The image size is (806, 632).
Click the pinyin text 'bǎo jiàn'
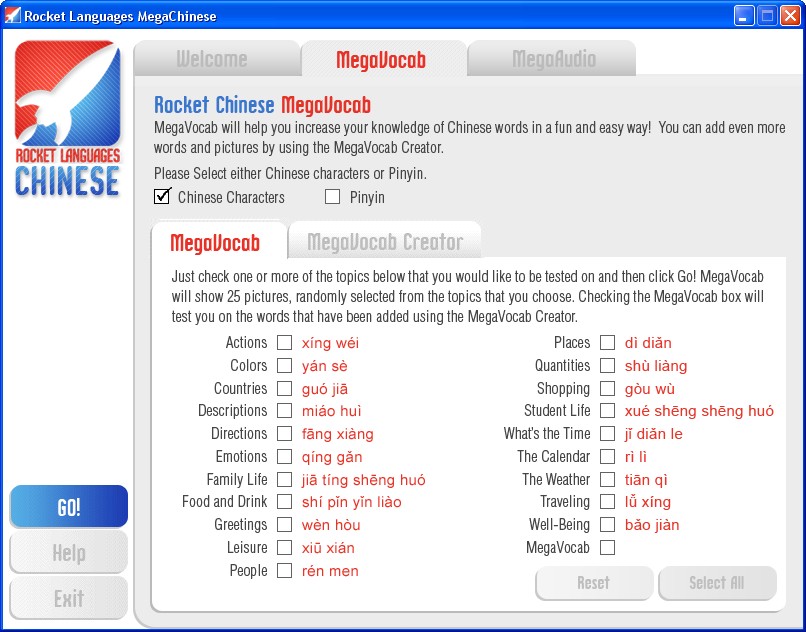click(652, 525)
